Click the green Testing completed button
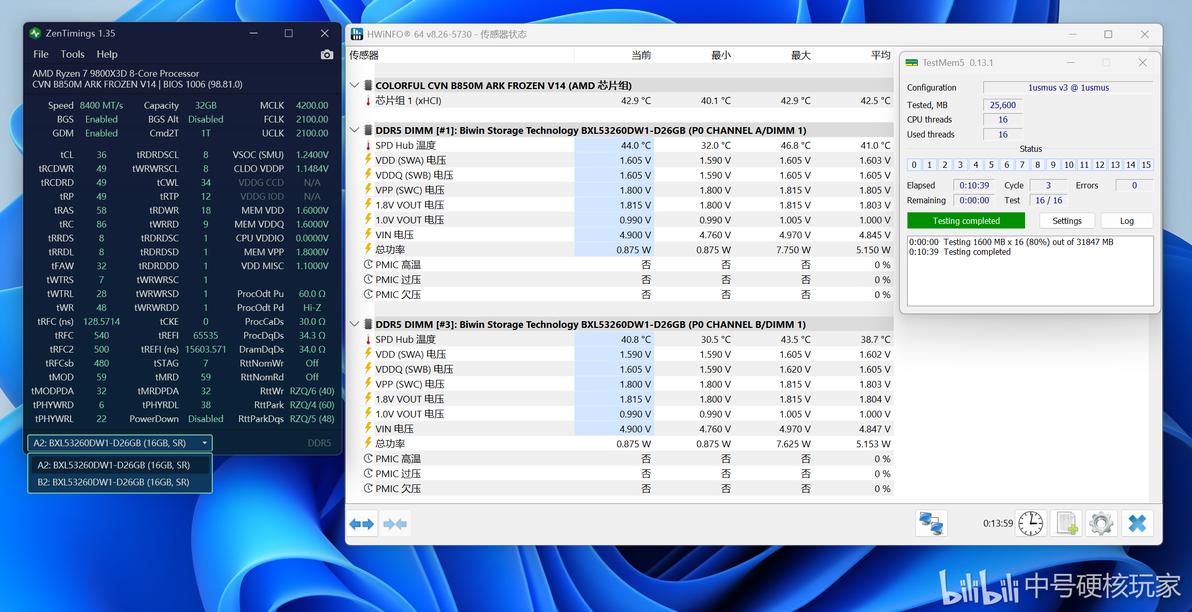 (x=965, y=220)
